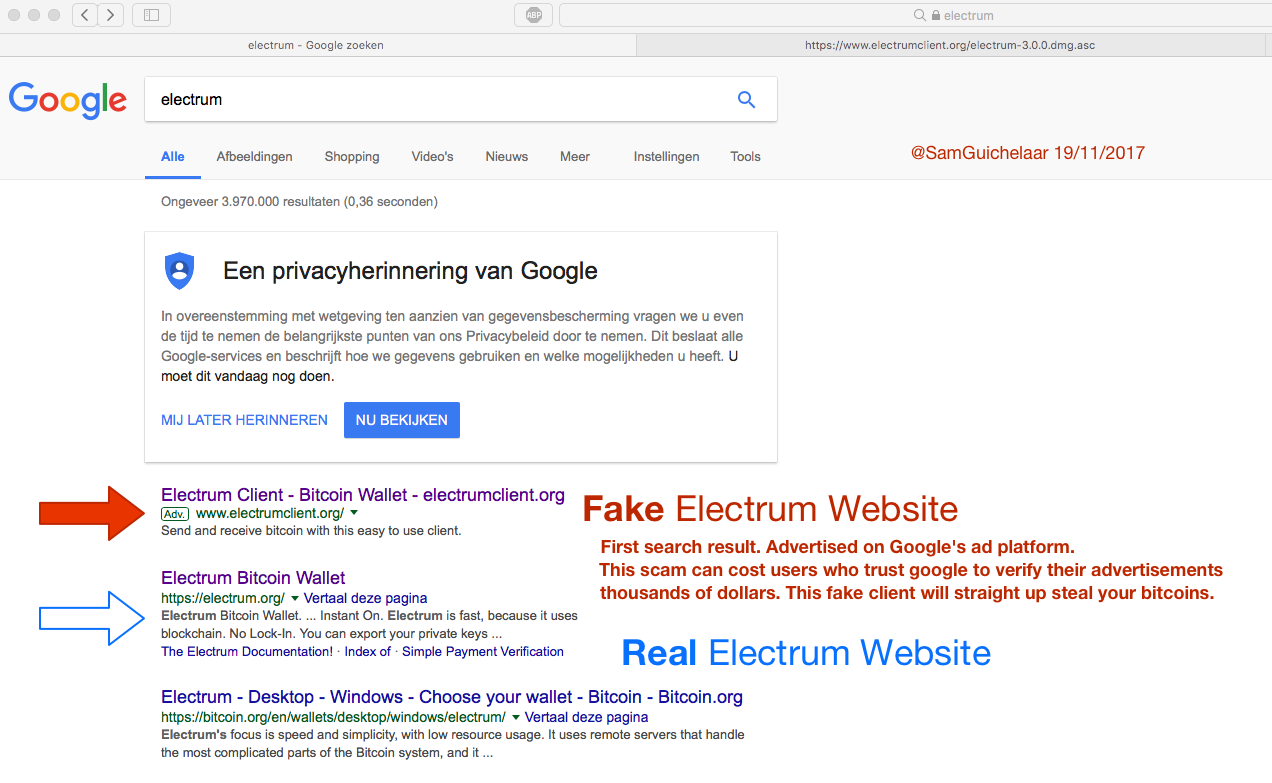
Task: Click the back navigation arrow
Action: point(84,15)
